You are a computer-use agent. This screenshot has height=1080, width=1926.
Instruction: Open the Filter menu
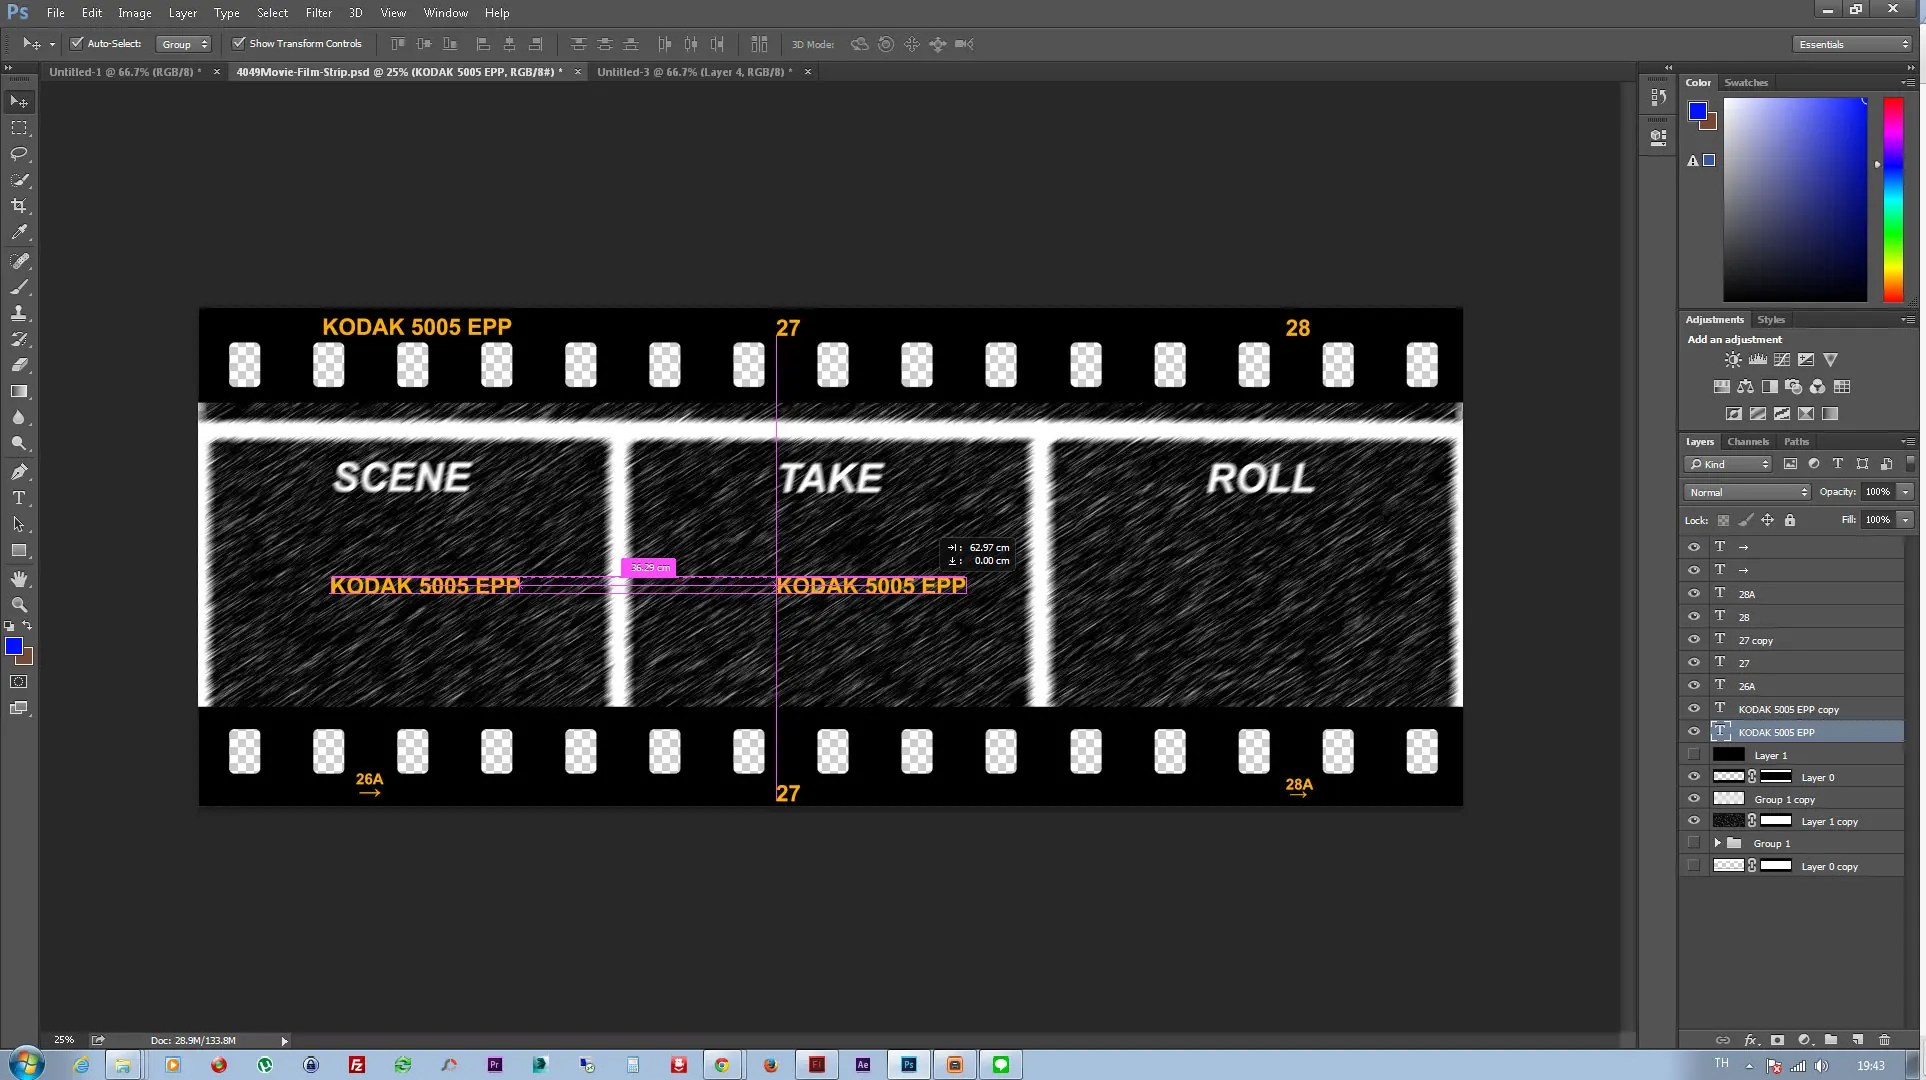(x=318, y=12)
